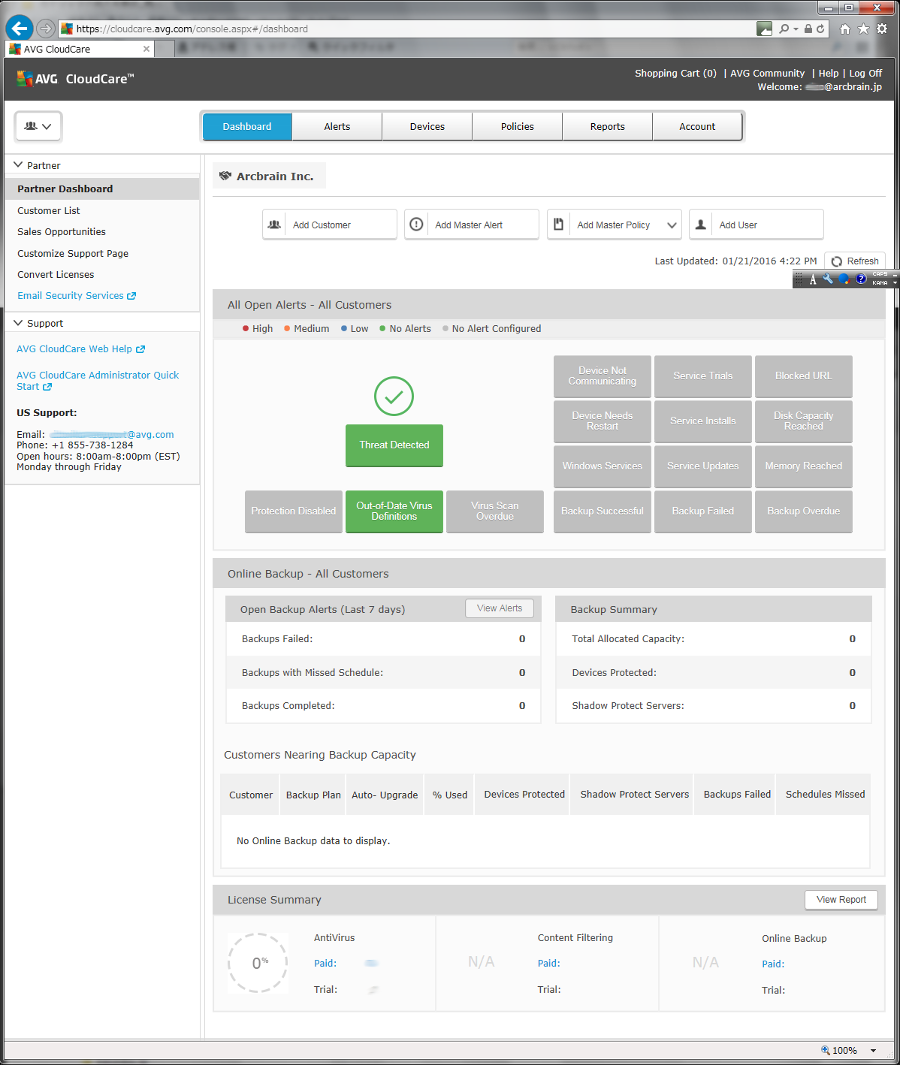Open the IME help question mark icon
The height and width of the screenshot is (1065, 900).
point(861,278)
